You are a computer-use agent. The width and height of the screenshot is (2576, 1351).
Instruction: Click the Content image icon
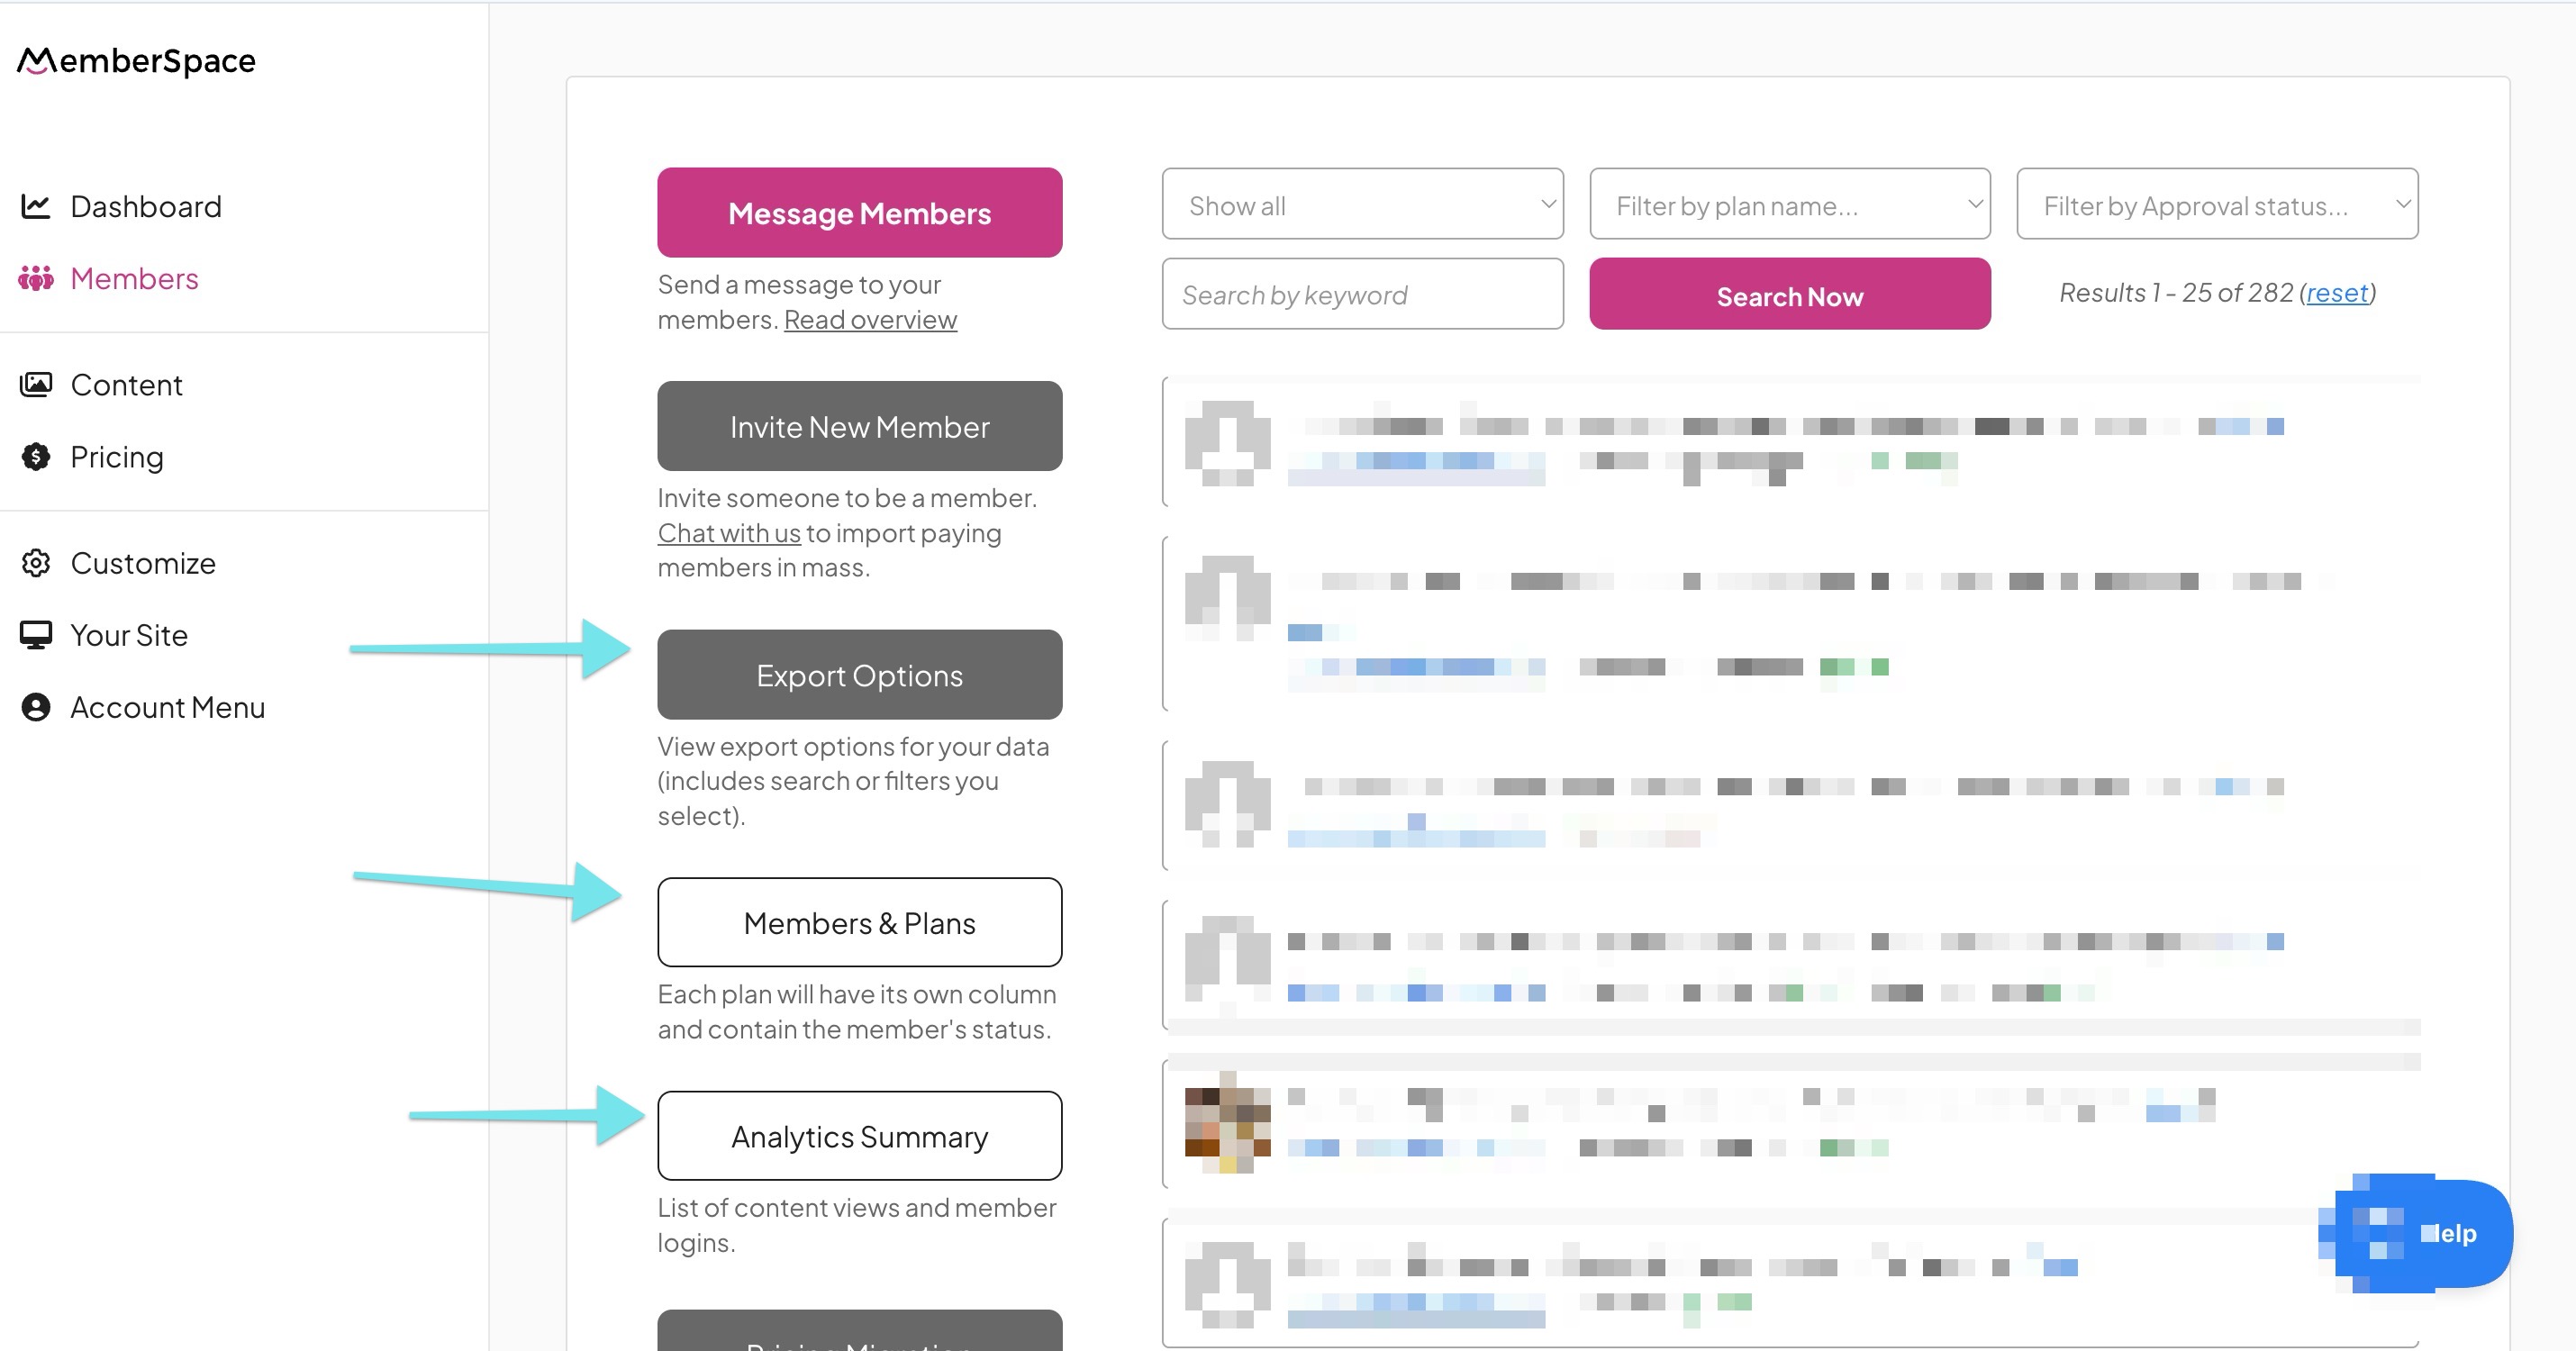[x=36, y=385]
